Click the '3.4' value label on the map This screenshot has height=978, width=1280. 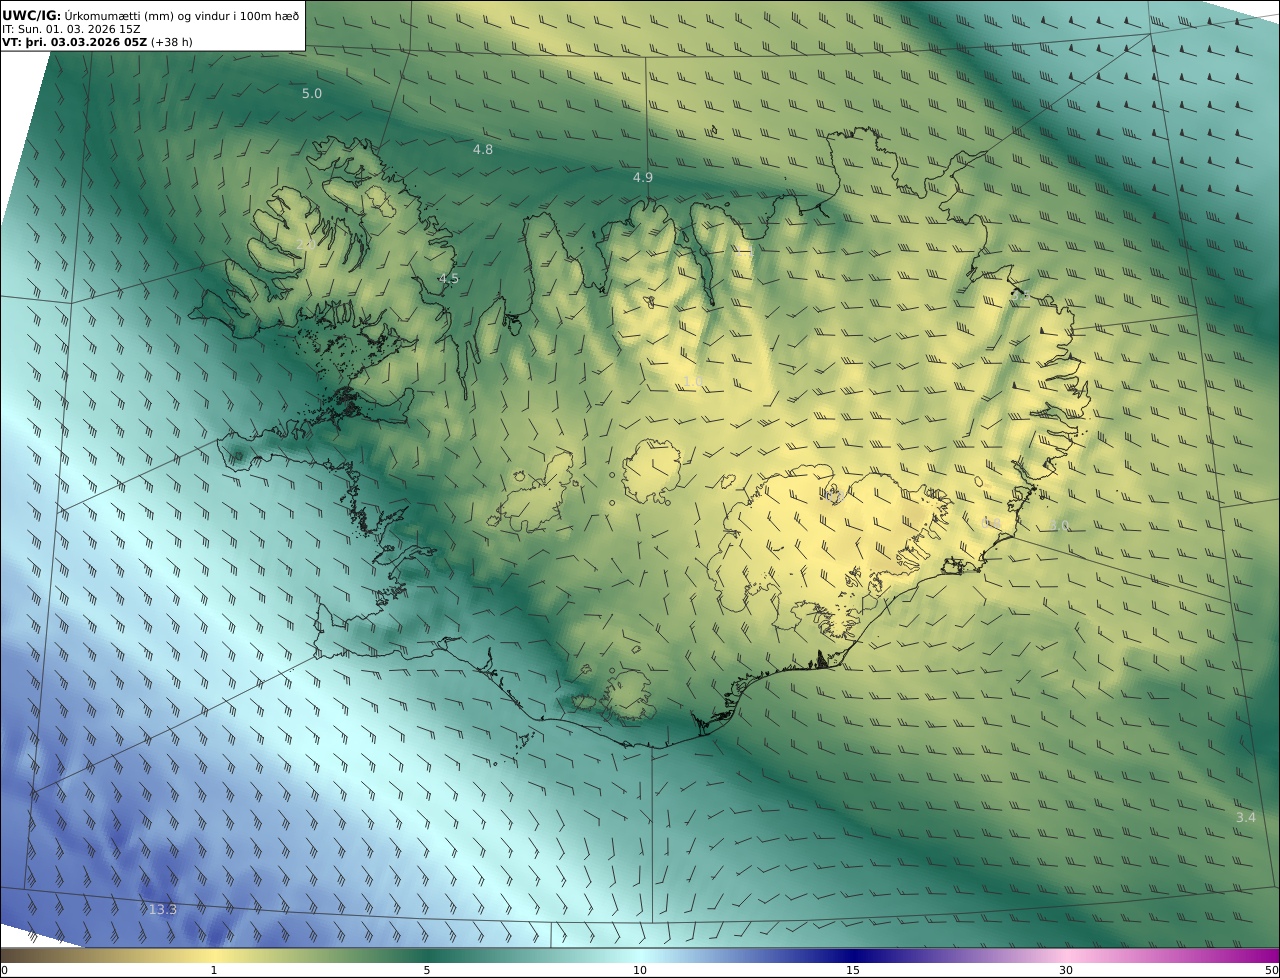1245,817
